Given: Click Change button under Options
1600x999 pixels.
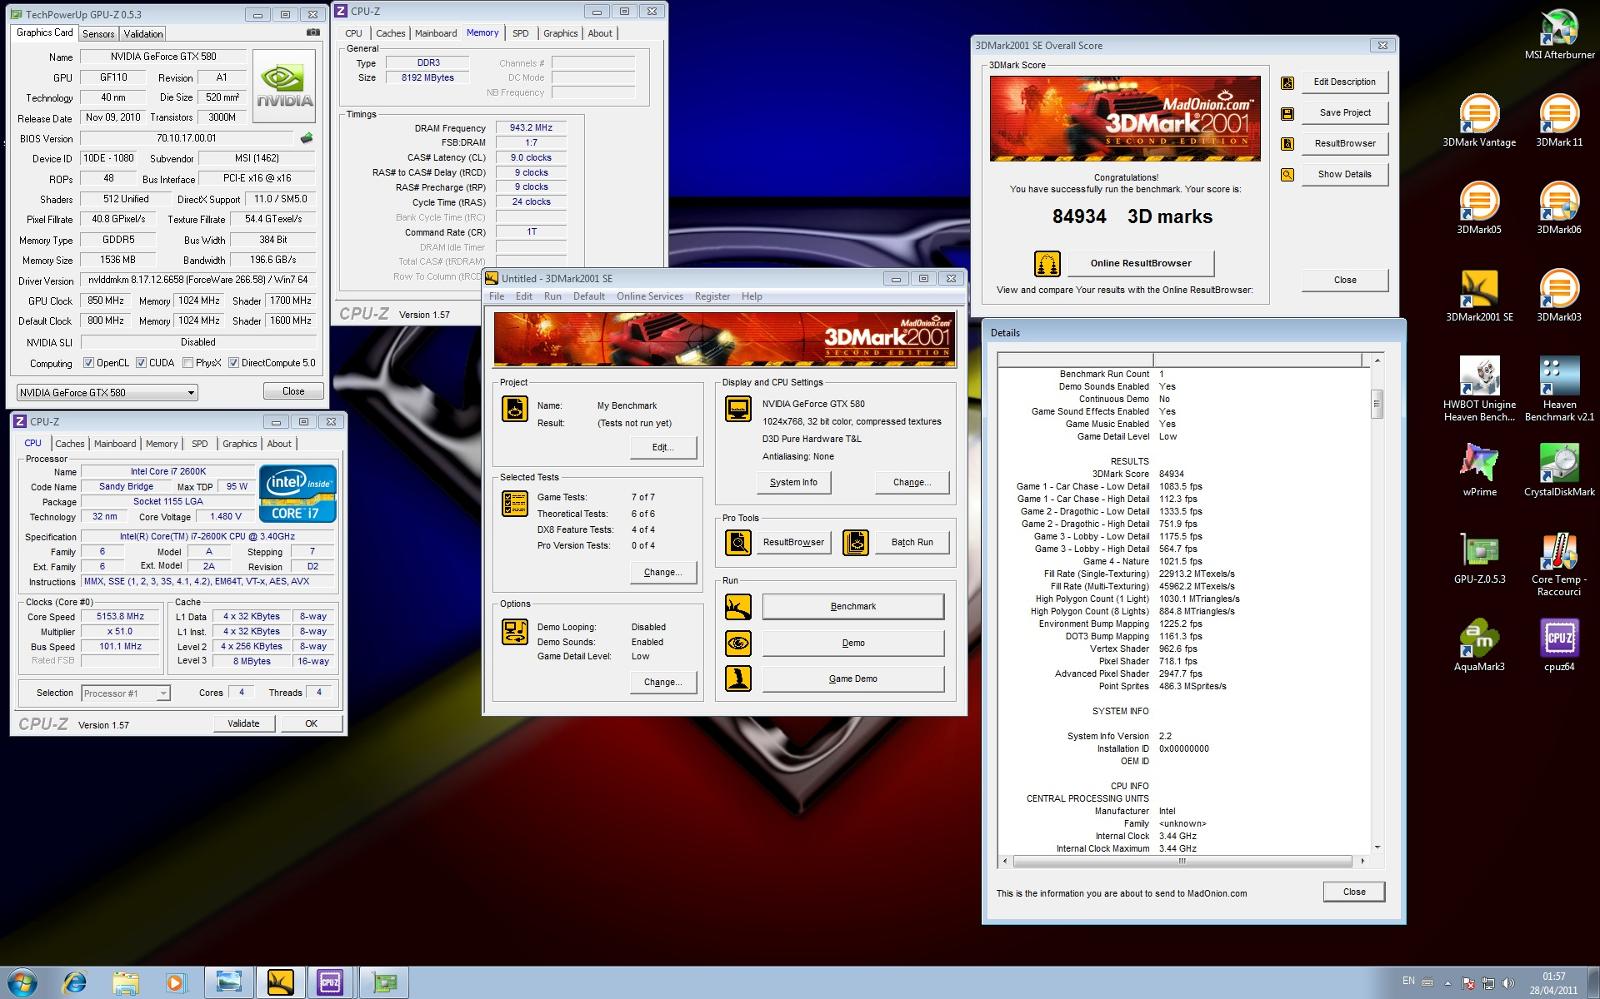Looking at the screenshot, I should pos(663,682).
